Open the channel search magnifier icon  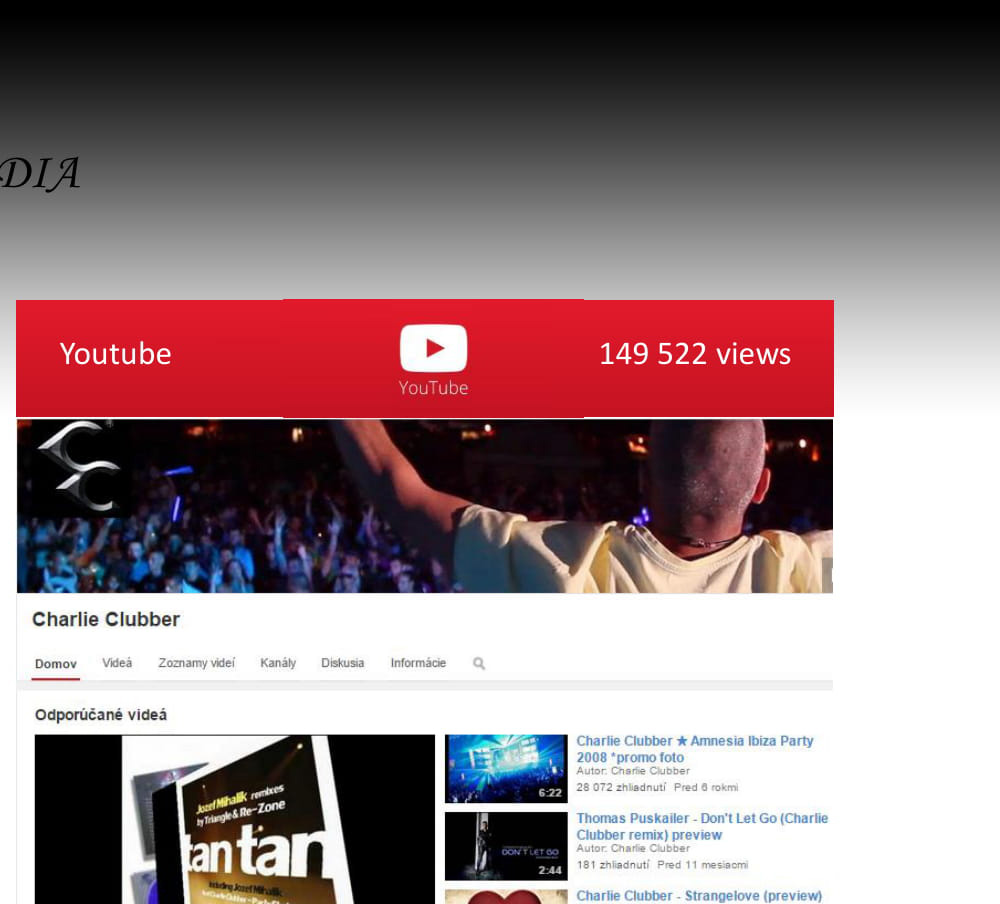tap(479, 663)
